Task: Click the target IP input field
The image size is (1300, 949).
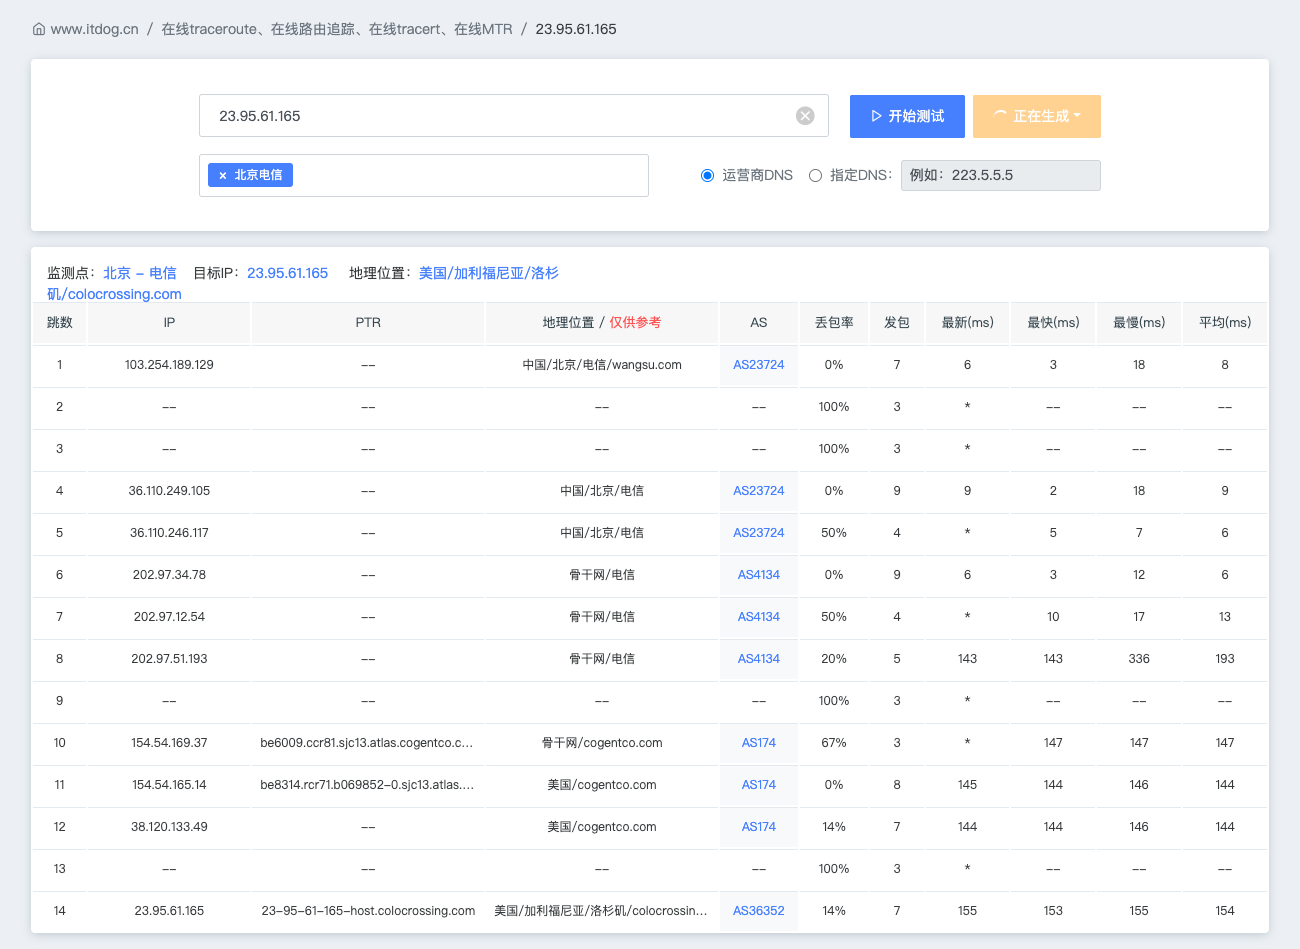Action: coord(514,116)
